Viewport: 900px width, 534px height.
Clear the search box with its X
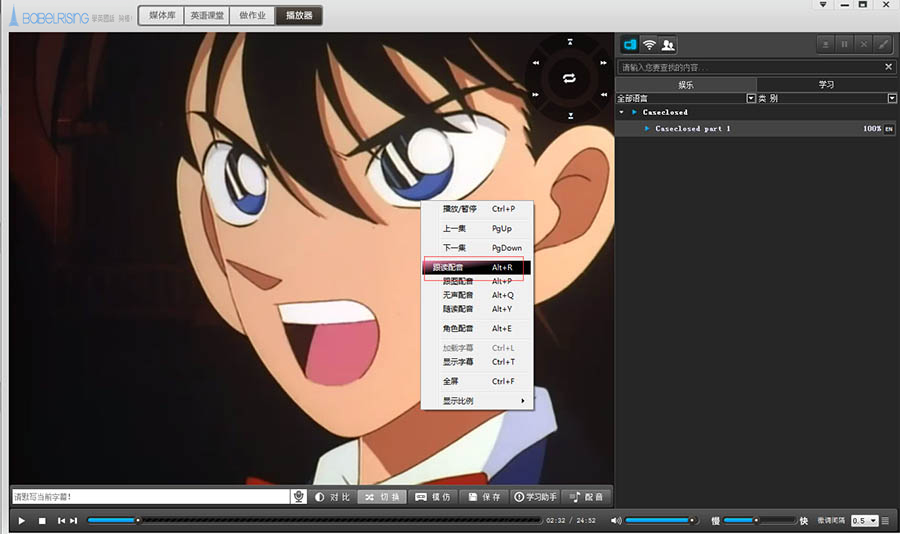click(889, 67)
